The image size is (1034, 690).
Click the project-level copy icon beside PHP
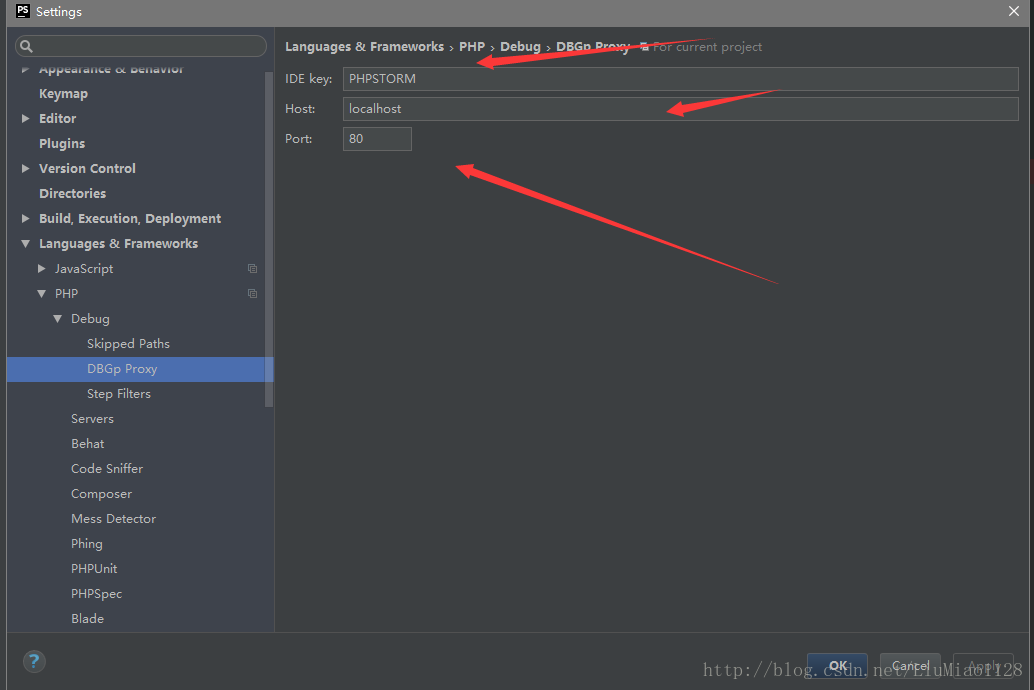[252, 294]
